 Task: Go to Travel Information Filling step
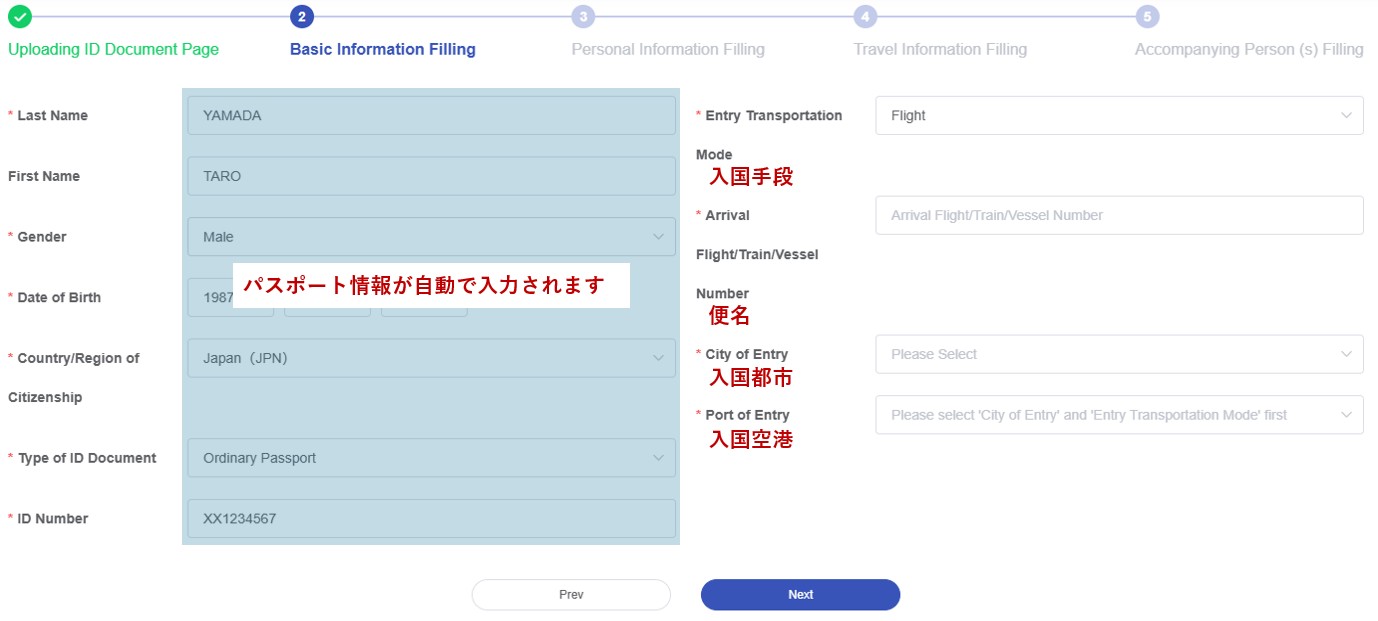tap(940, 49)
